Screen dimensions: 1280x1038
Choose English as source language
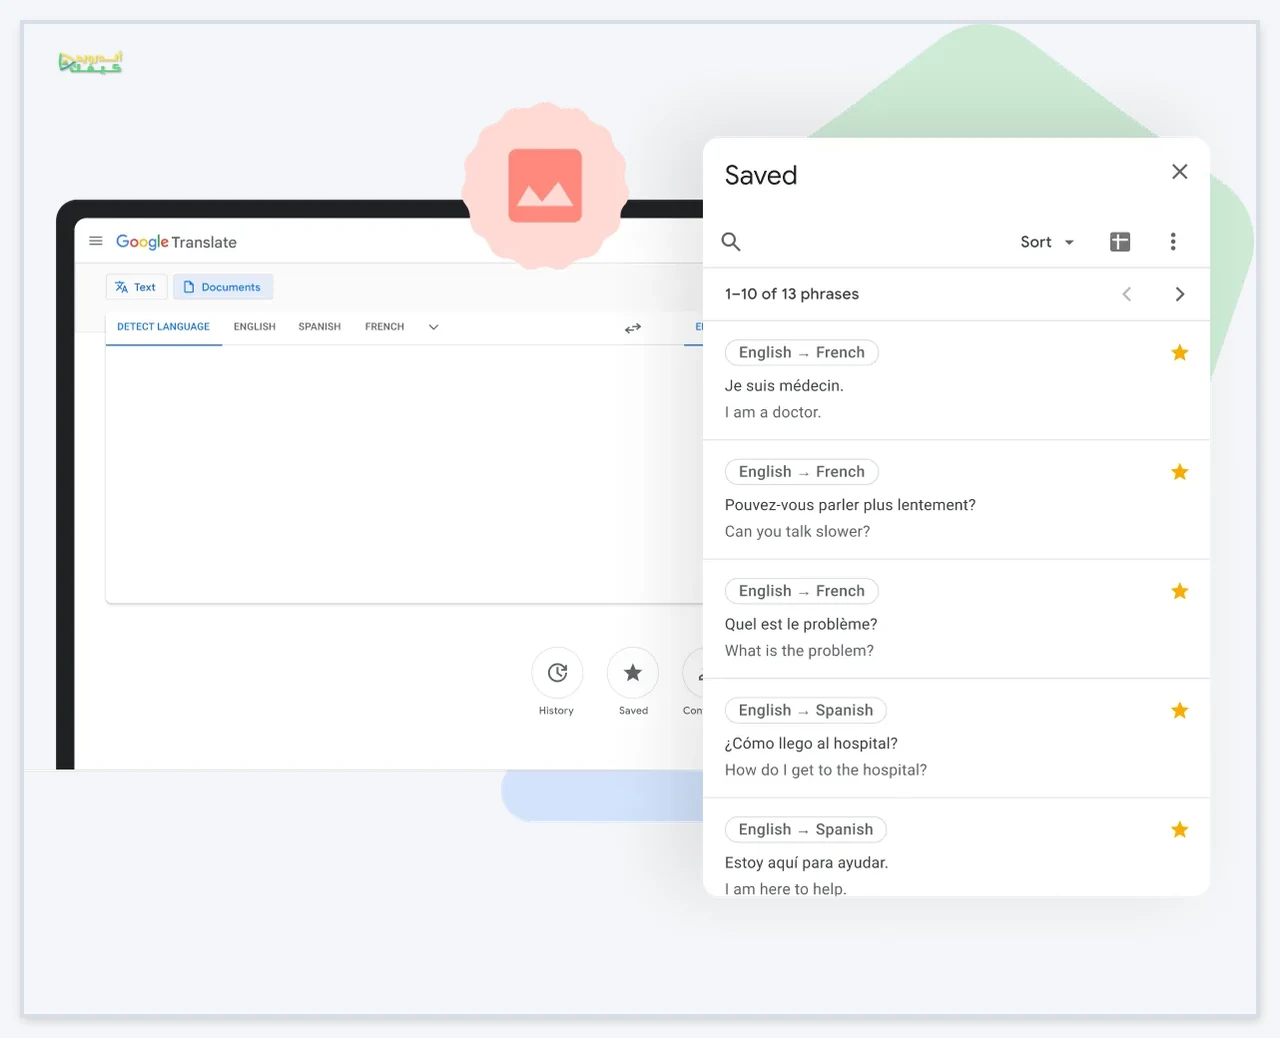pyautogui.click(x=255, y=327)
